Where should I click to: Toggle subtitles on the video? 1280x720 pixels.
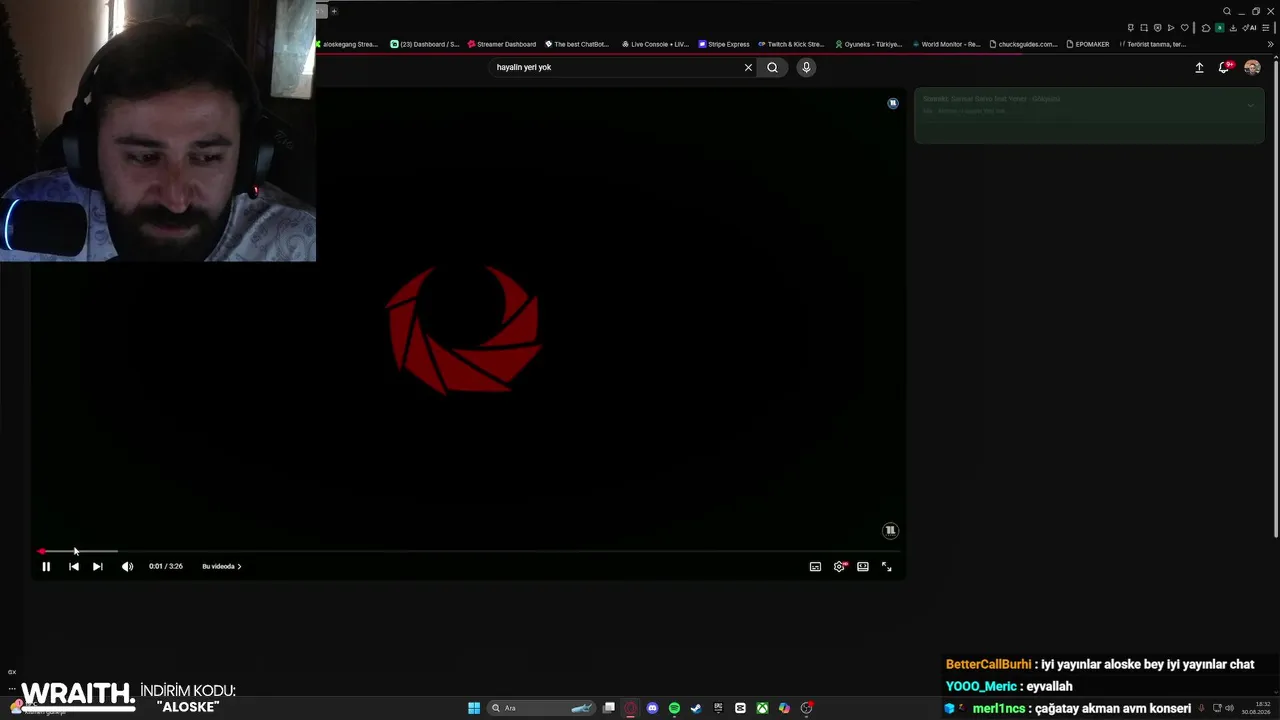pos(815,566)
